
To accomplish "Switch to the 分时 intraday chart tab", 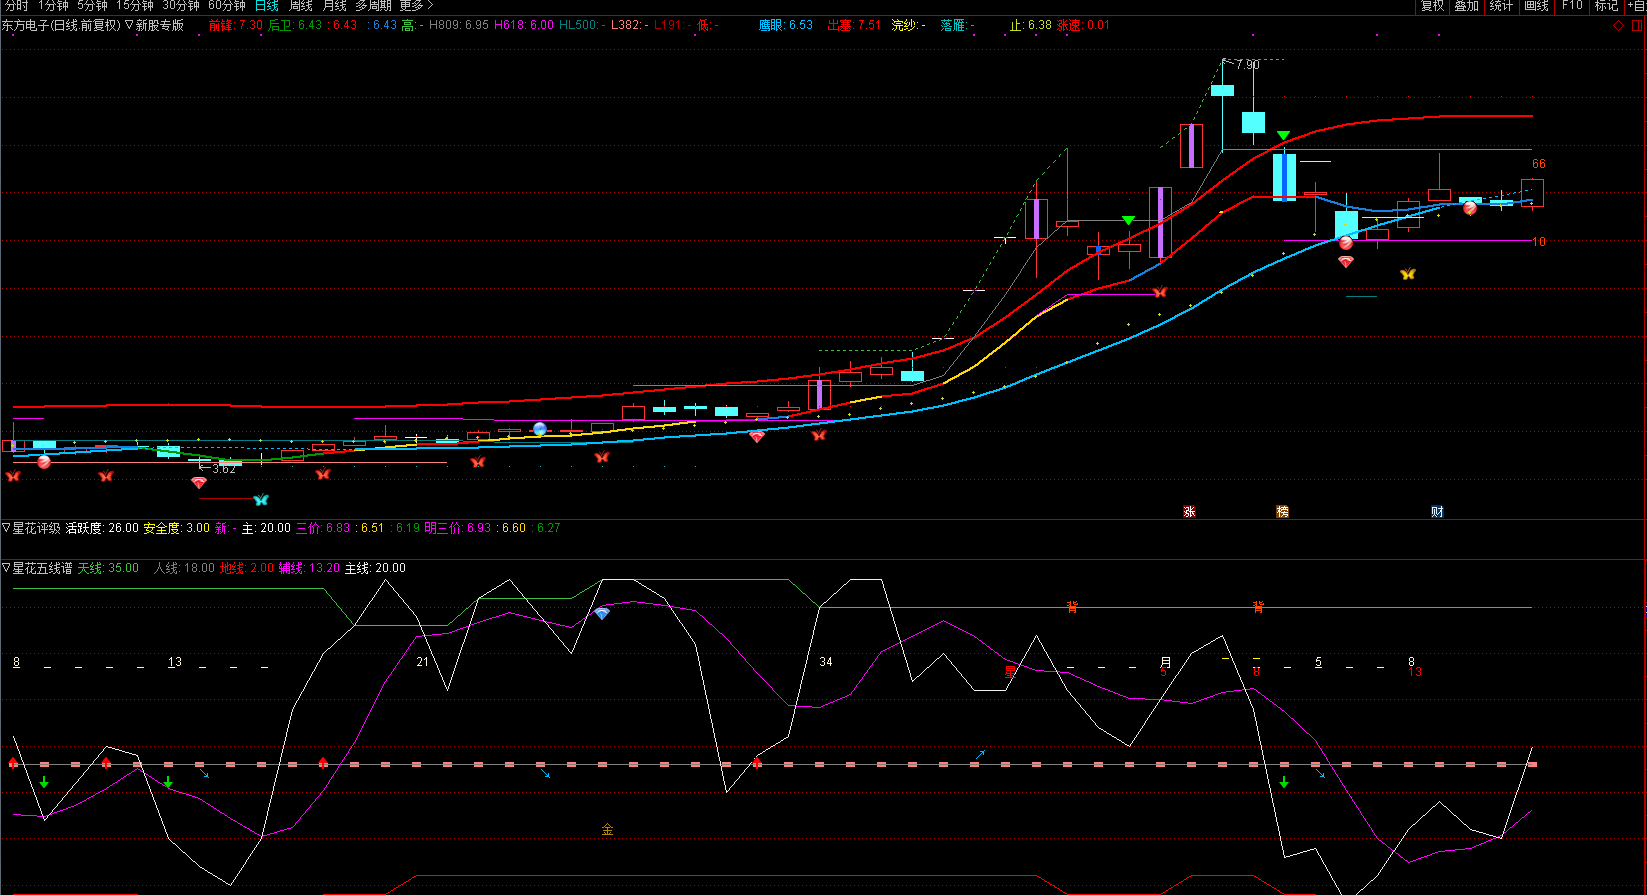I will 16,6.
